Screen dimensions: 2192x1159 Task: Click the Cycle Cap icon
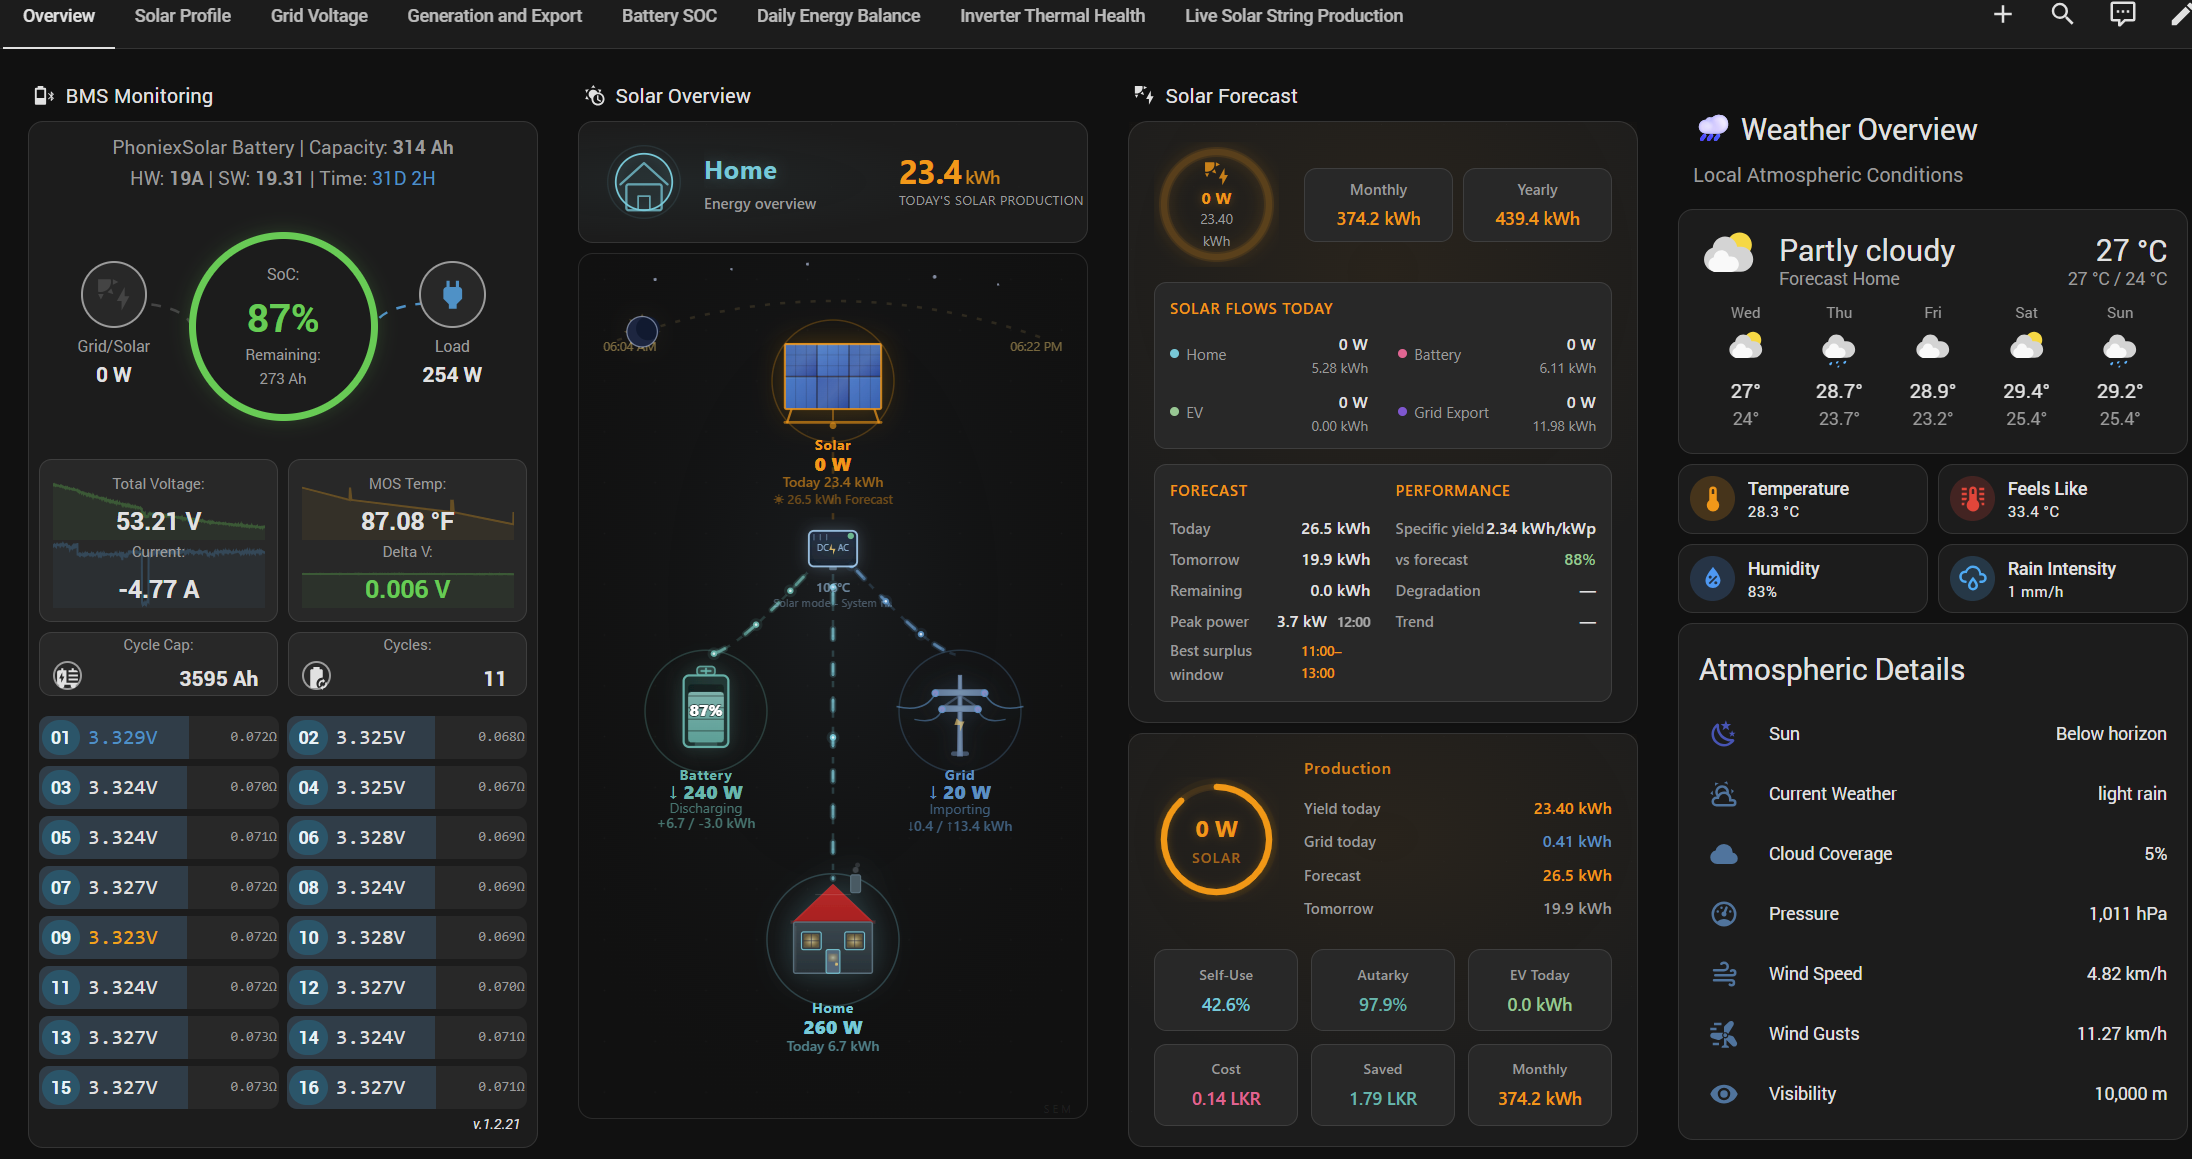click(x=68, y=677)
